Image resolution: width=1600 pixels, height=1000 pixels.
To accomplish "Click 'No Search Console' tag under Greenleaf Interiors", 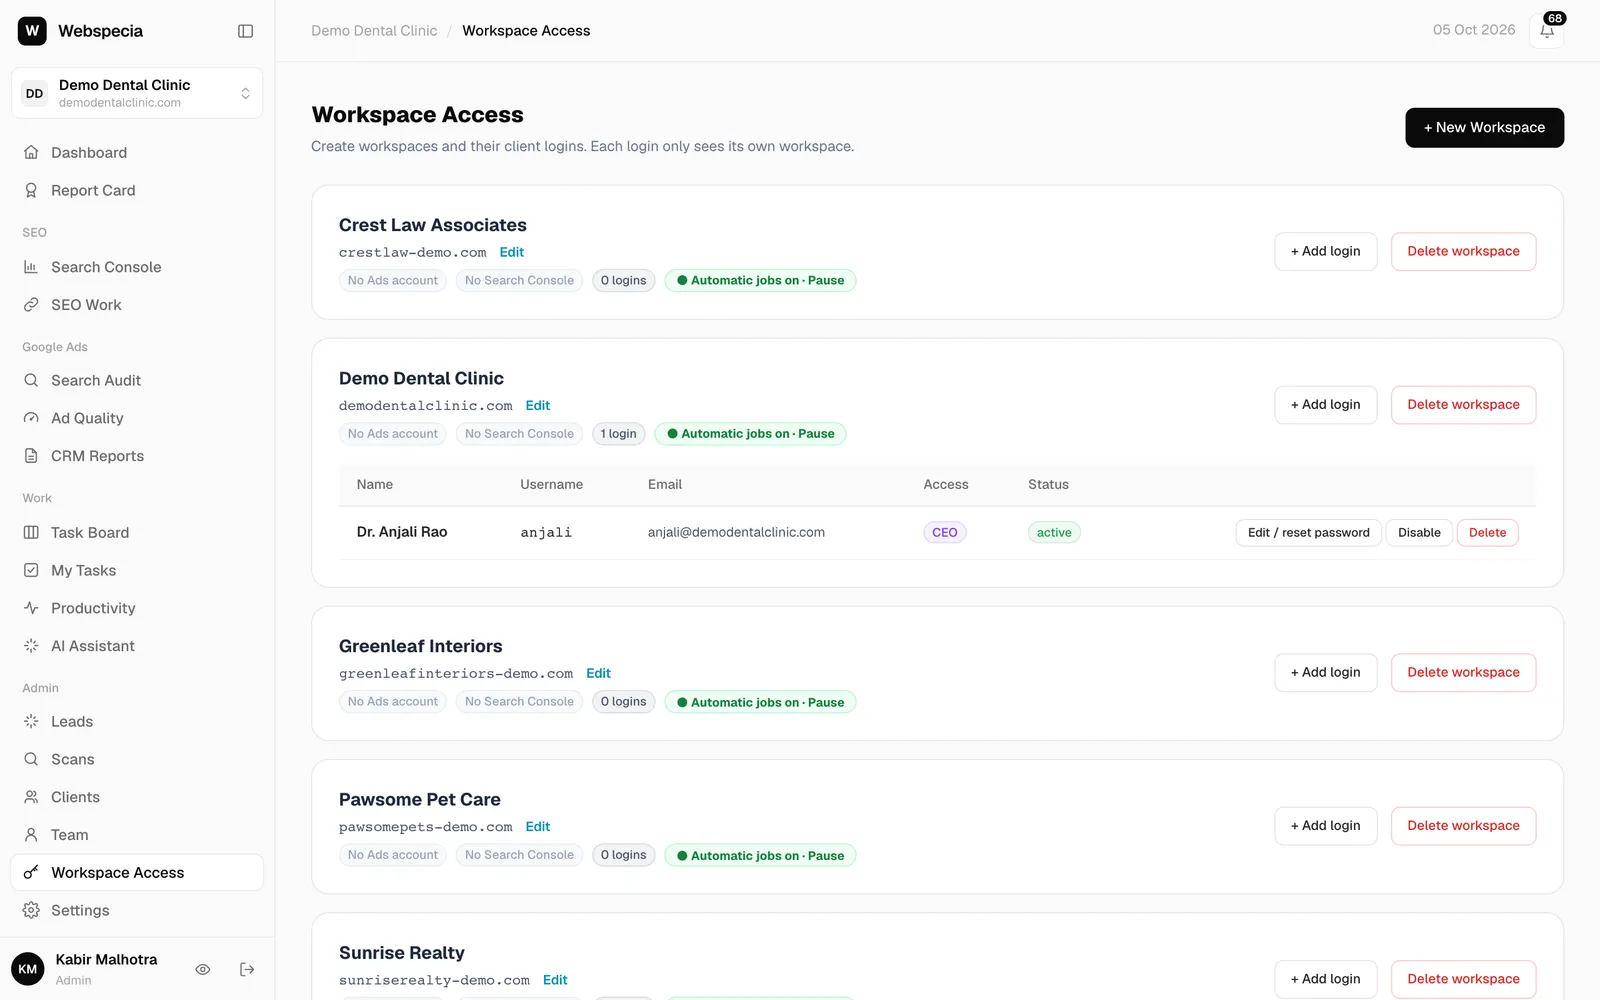I will (x=519, y=702).
